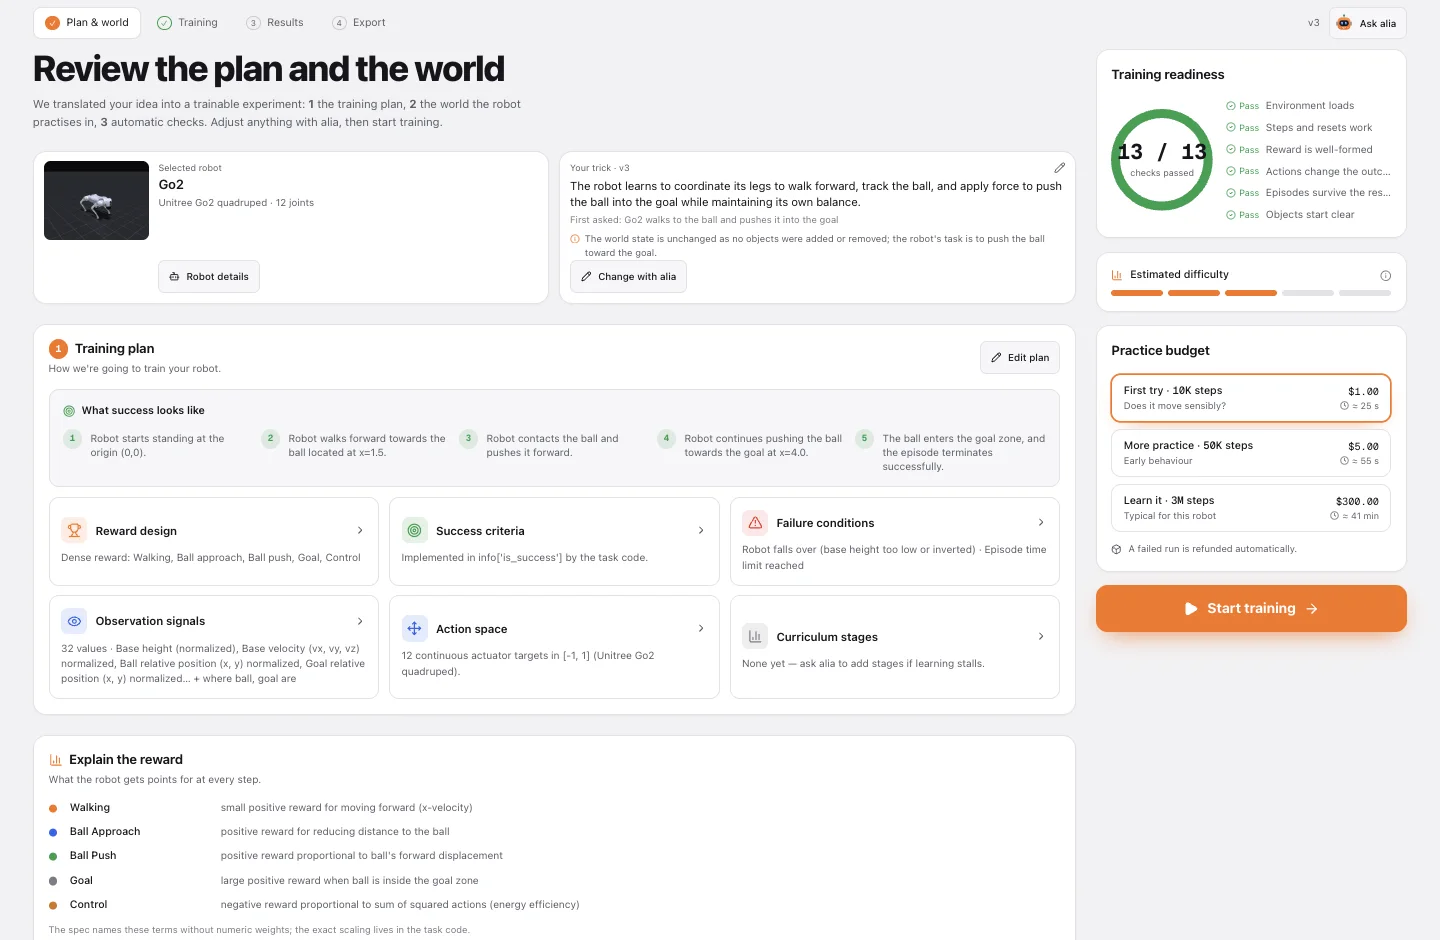
Task: Switch to the Plan & world step
Action: (x=87, y=23)
